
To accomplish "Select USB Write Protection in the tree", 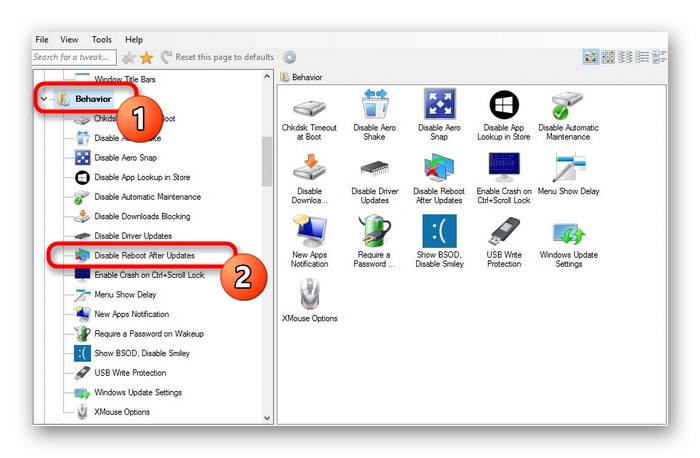I will pyautogui.click(x=130, y=373).
